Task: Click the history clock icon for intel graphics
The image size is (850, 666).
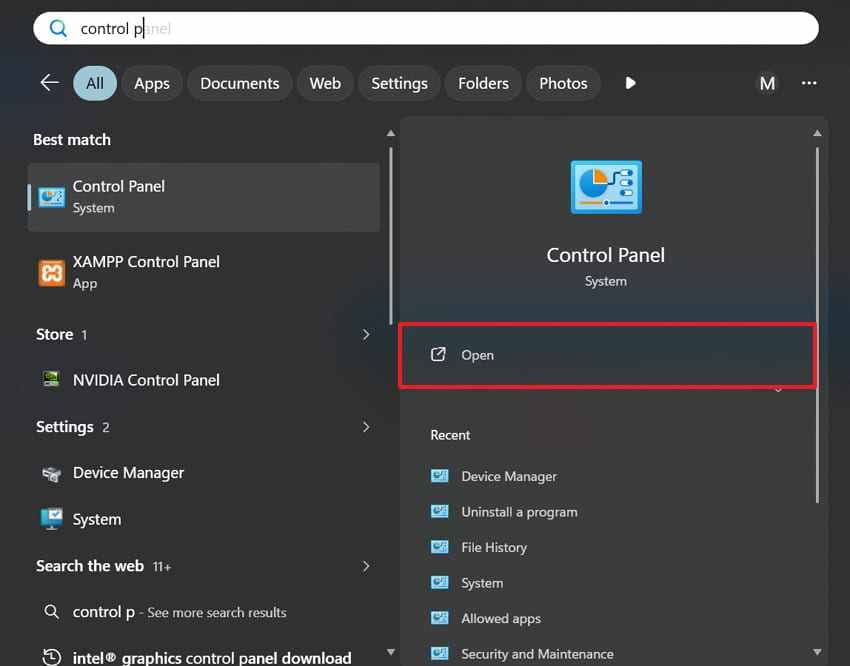Action: tap(51, 657)
